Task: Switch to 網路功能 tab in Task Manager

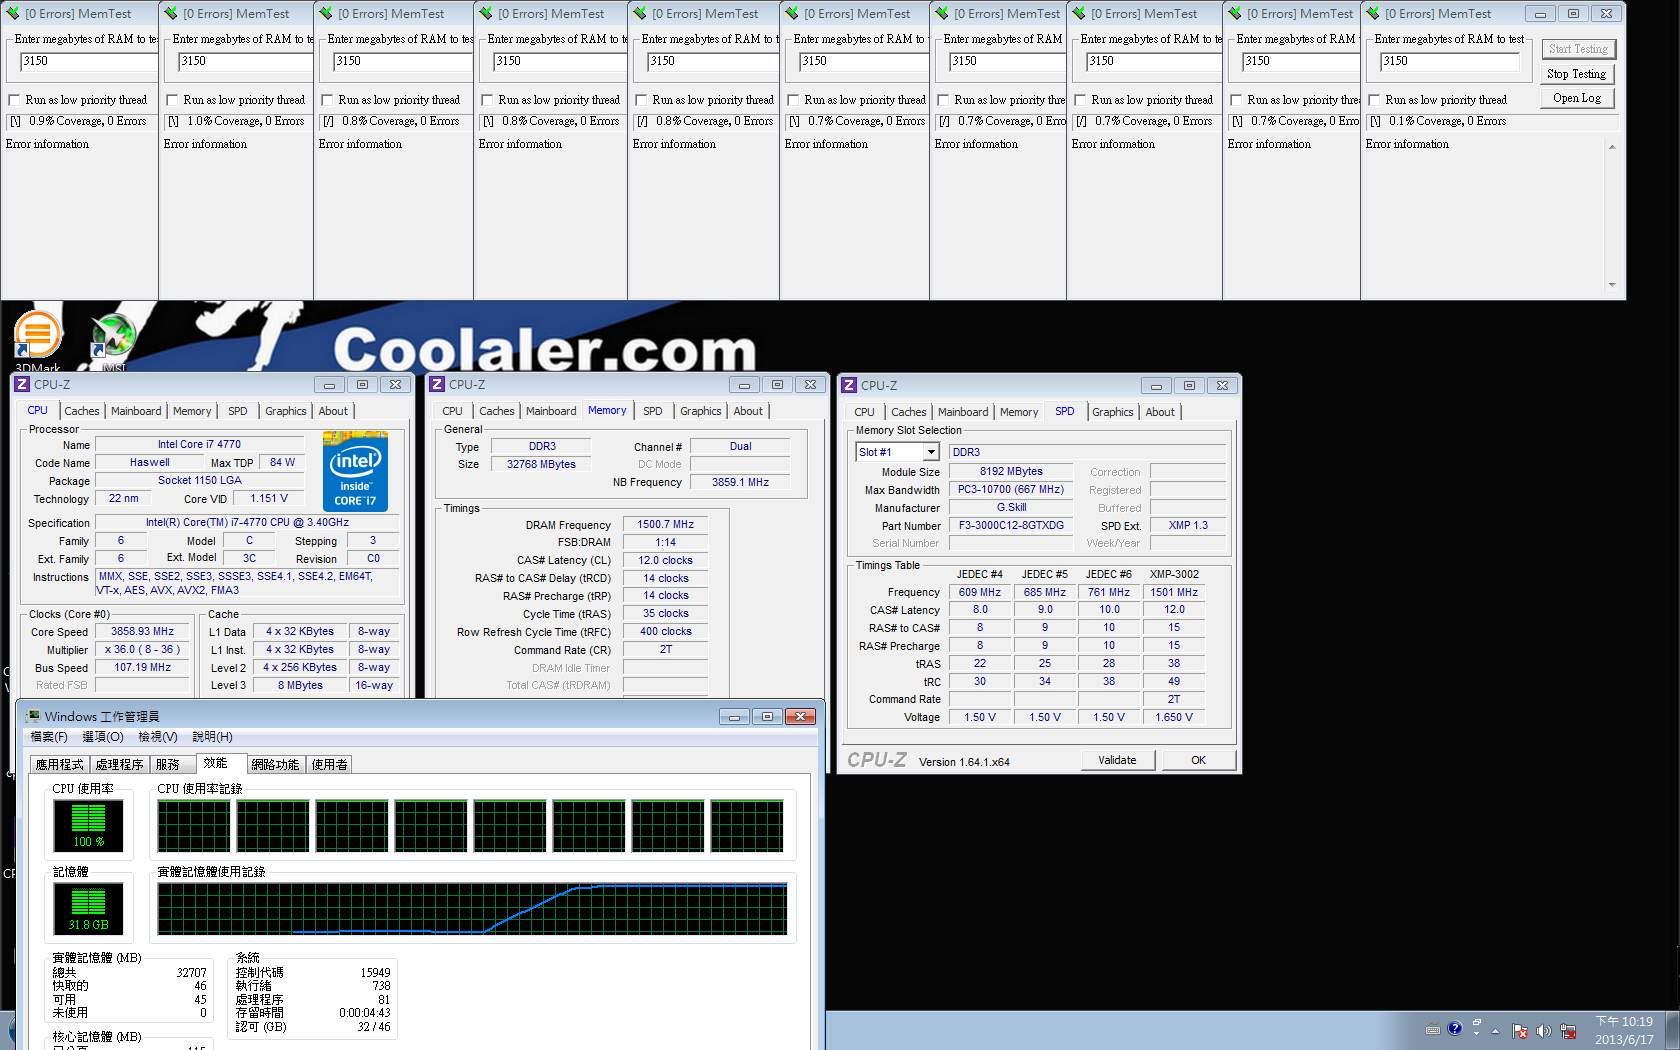Action: pos(275,764)
